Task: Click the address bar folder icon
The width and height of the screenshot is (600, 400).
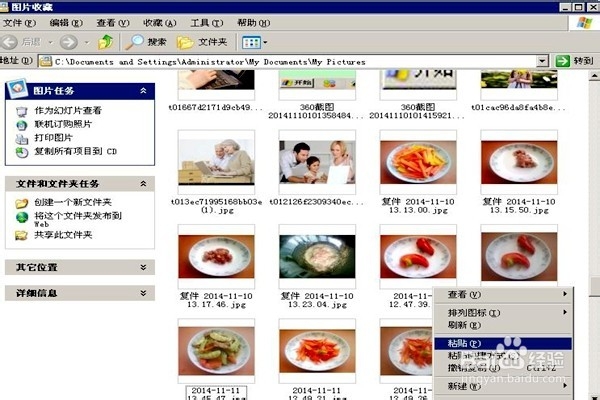Action: pyautogui.click(x=46, y=61)
